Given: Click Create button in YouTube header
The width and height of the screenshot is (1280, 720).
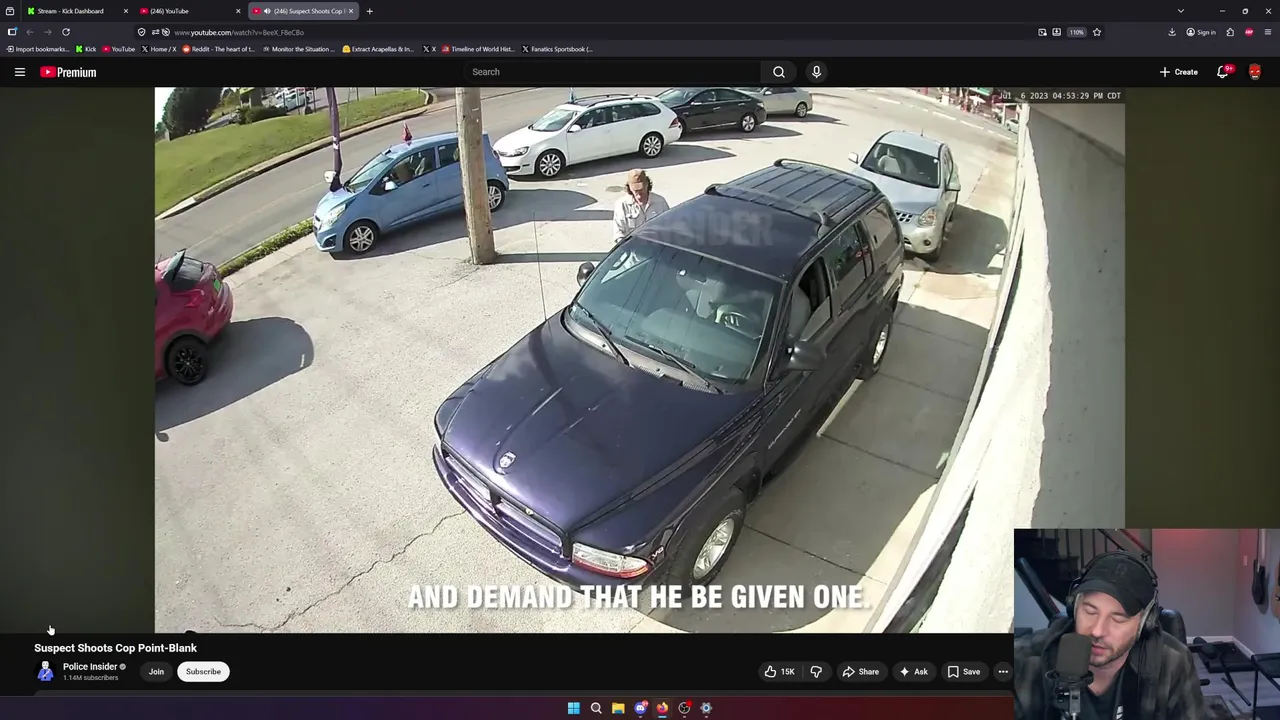Looking at the screenshot, I should (x=1179, y=72).
